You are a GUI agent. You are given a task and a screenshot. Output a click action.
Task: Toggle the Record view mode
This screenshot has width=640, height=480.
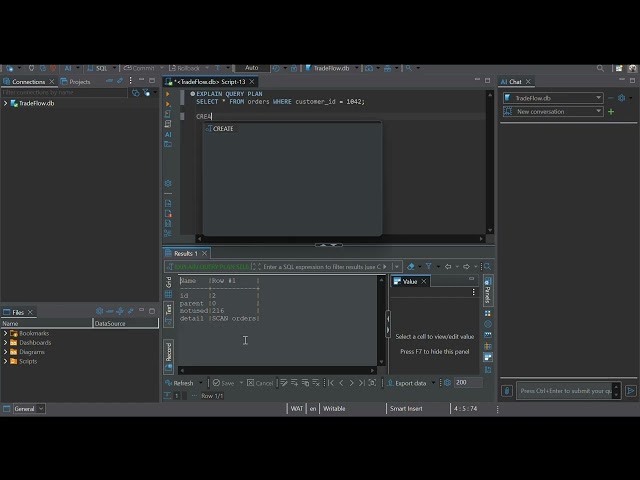169,356
